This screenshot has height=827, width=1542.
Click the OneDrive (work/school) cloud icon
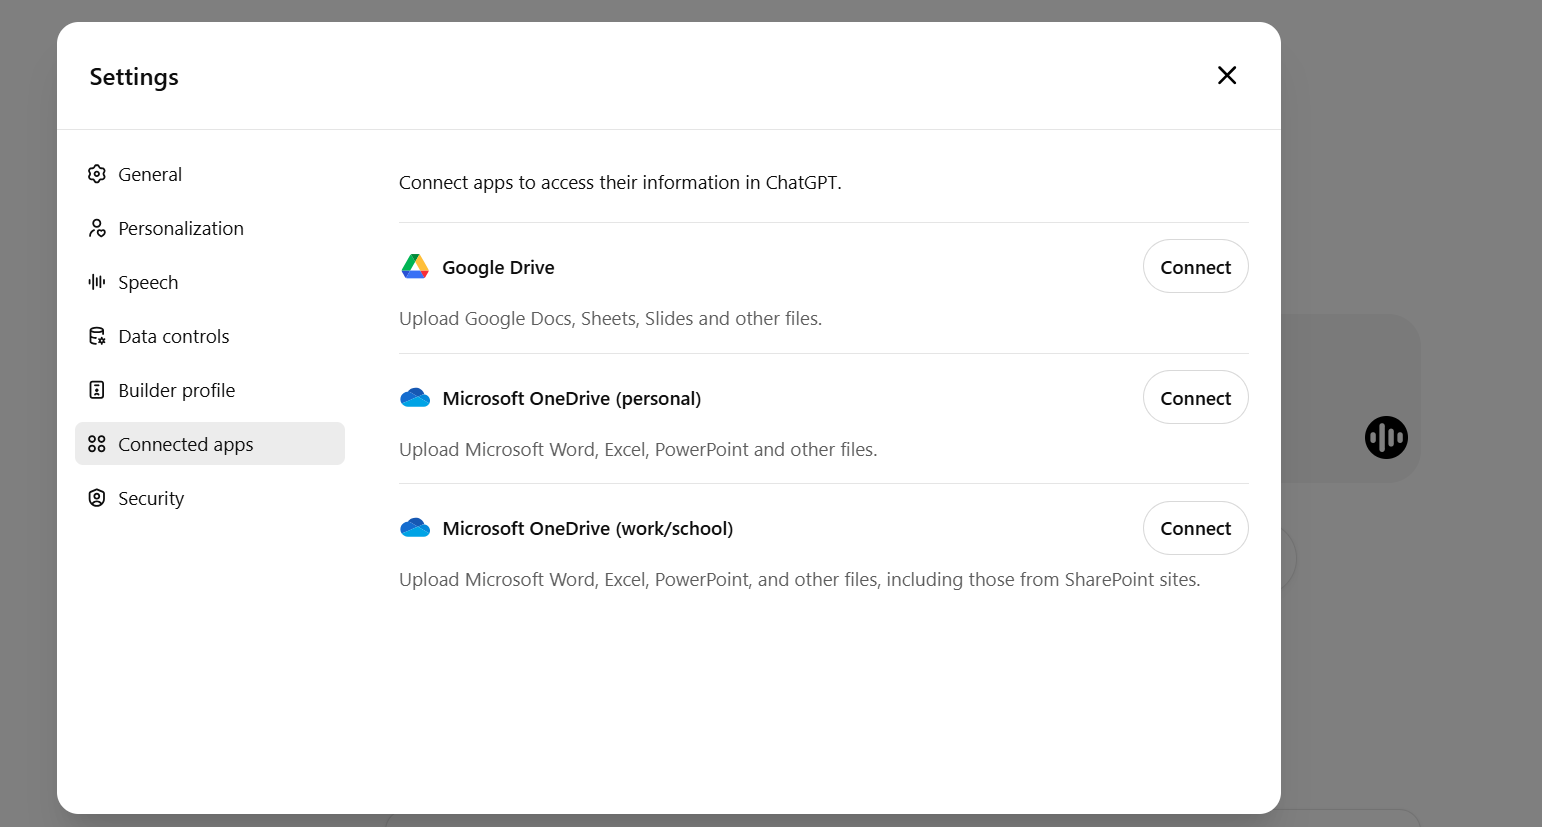coord(415,528)
